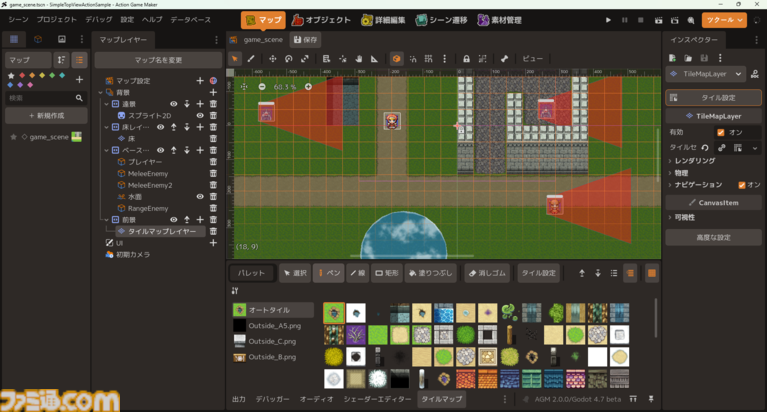767x412 pixels.
Task: Collapse the 背景 tree group
Action: tap(101, 92)
